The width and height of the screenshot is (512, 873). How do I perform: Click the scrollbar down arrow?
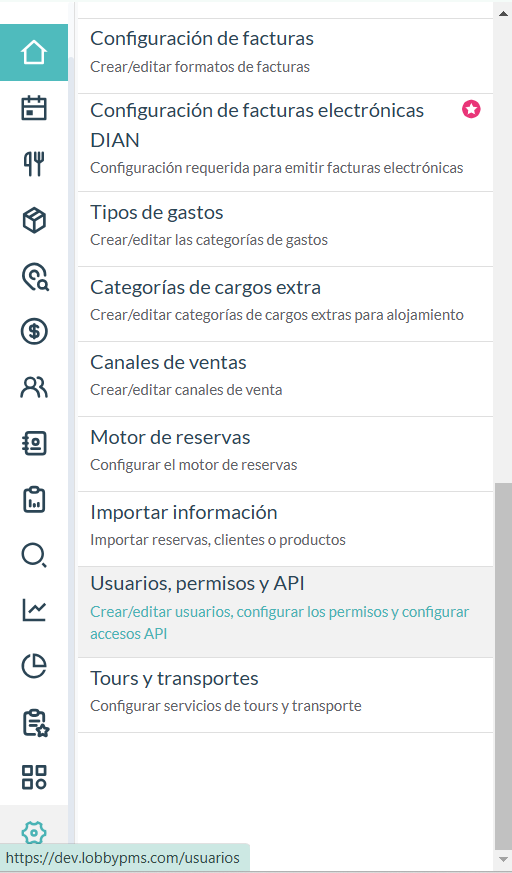[x=503, y=859]
